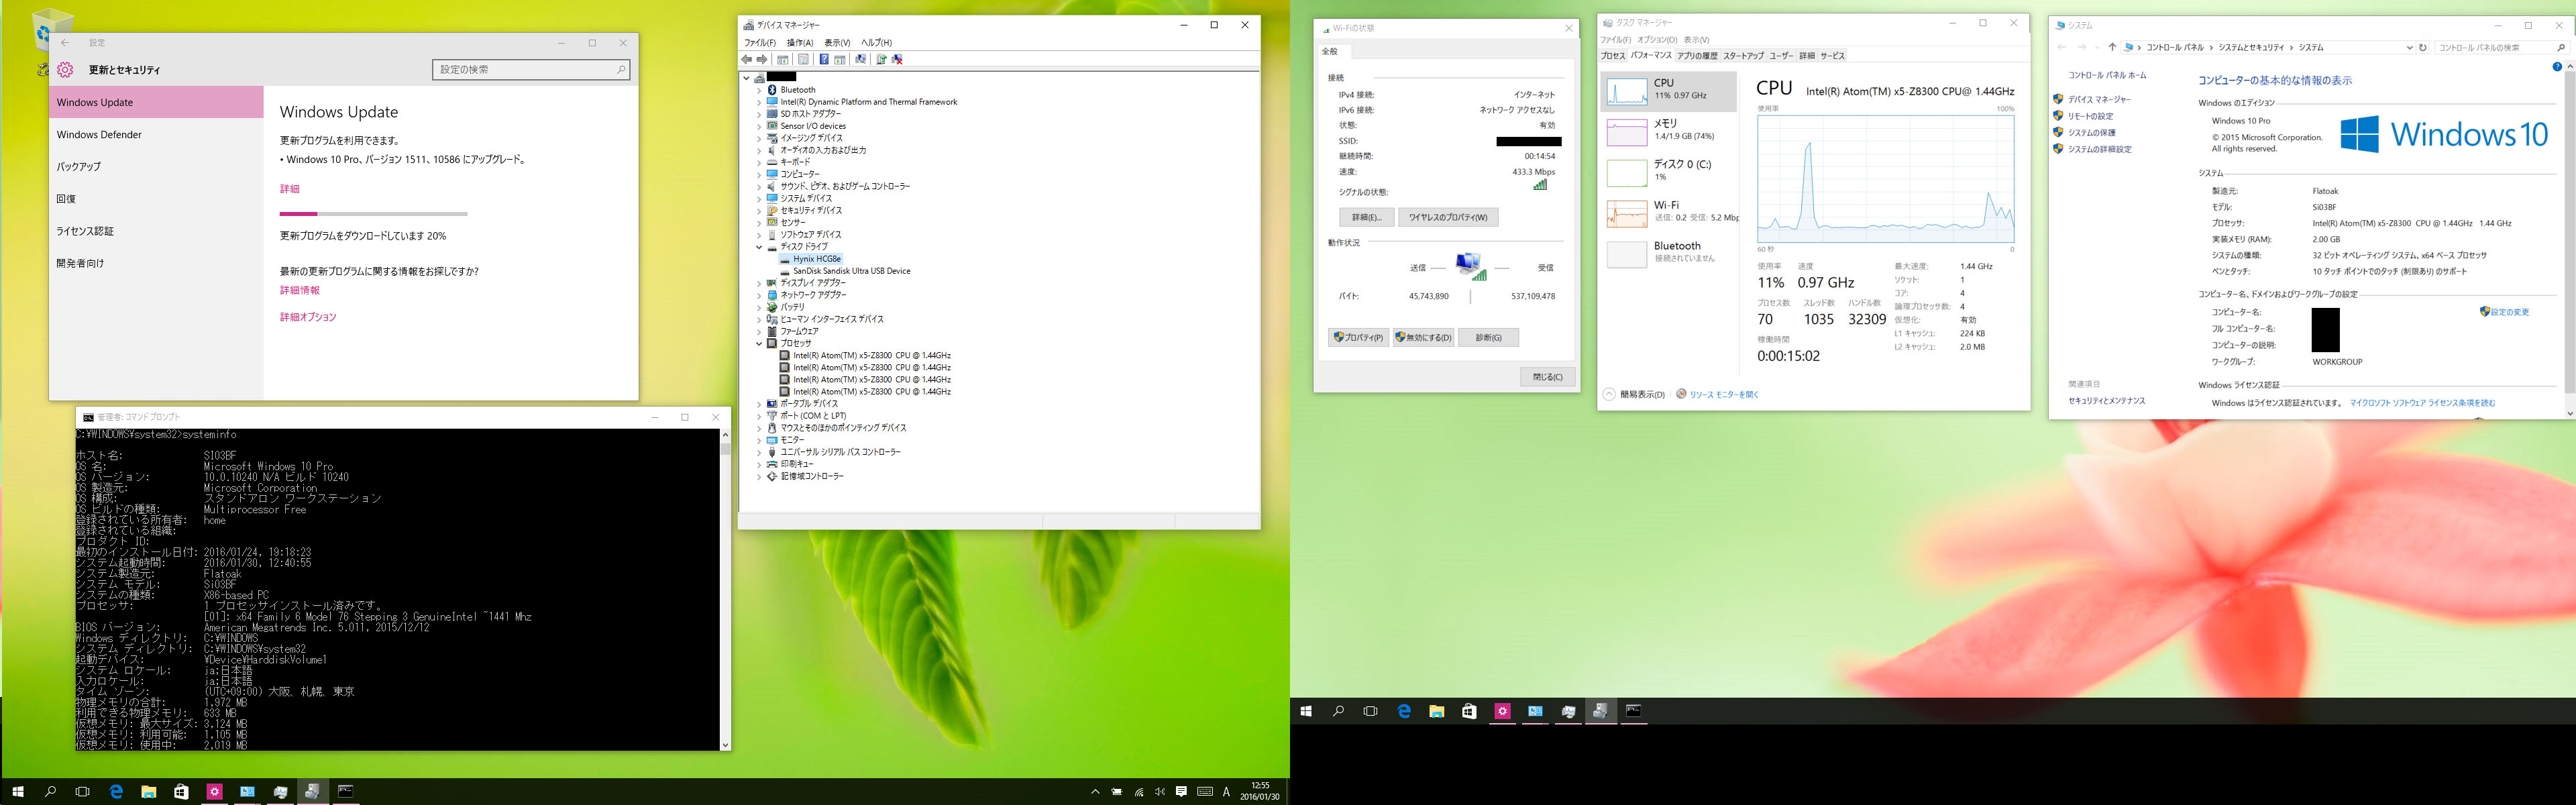This screenshot has height=805, width=2576.
Task: Open オプション(O) menu in Task Manager
Action: click(x=1657, y=40)
